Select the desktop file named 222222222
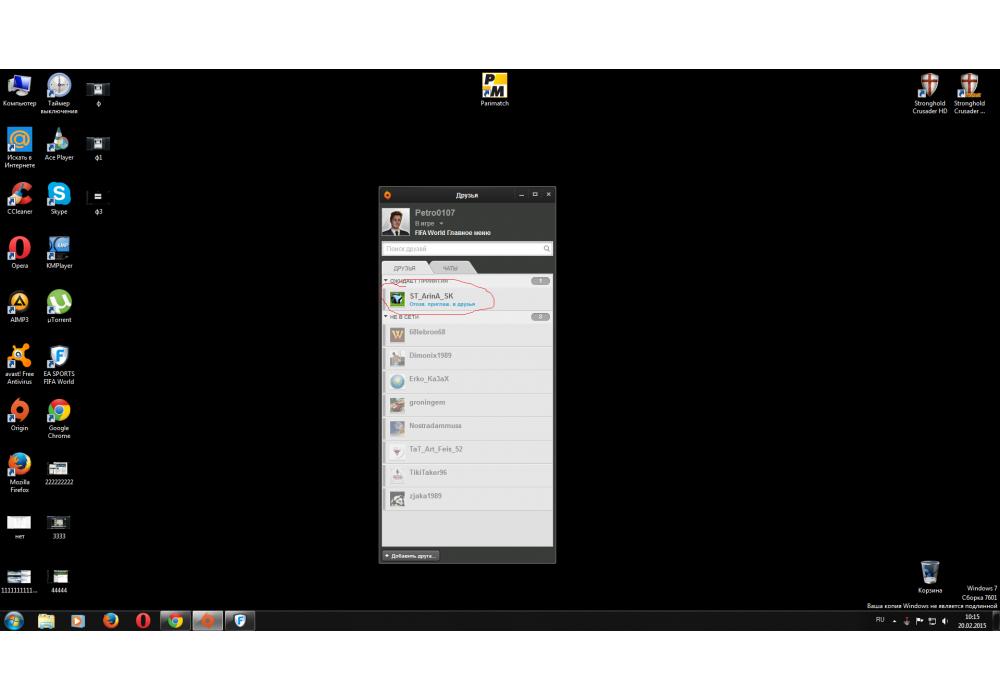This screenshot has width=1000, height=700. [59, 473]
